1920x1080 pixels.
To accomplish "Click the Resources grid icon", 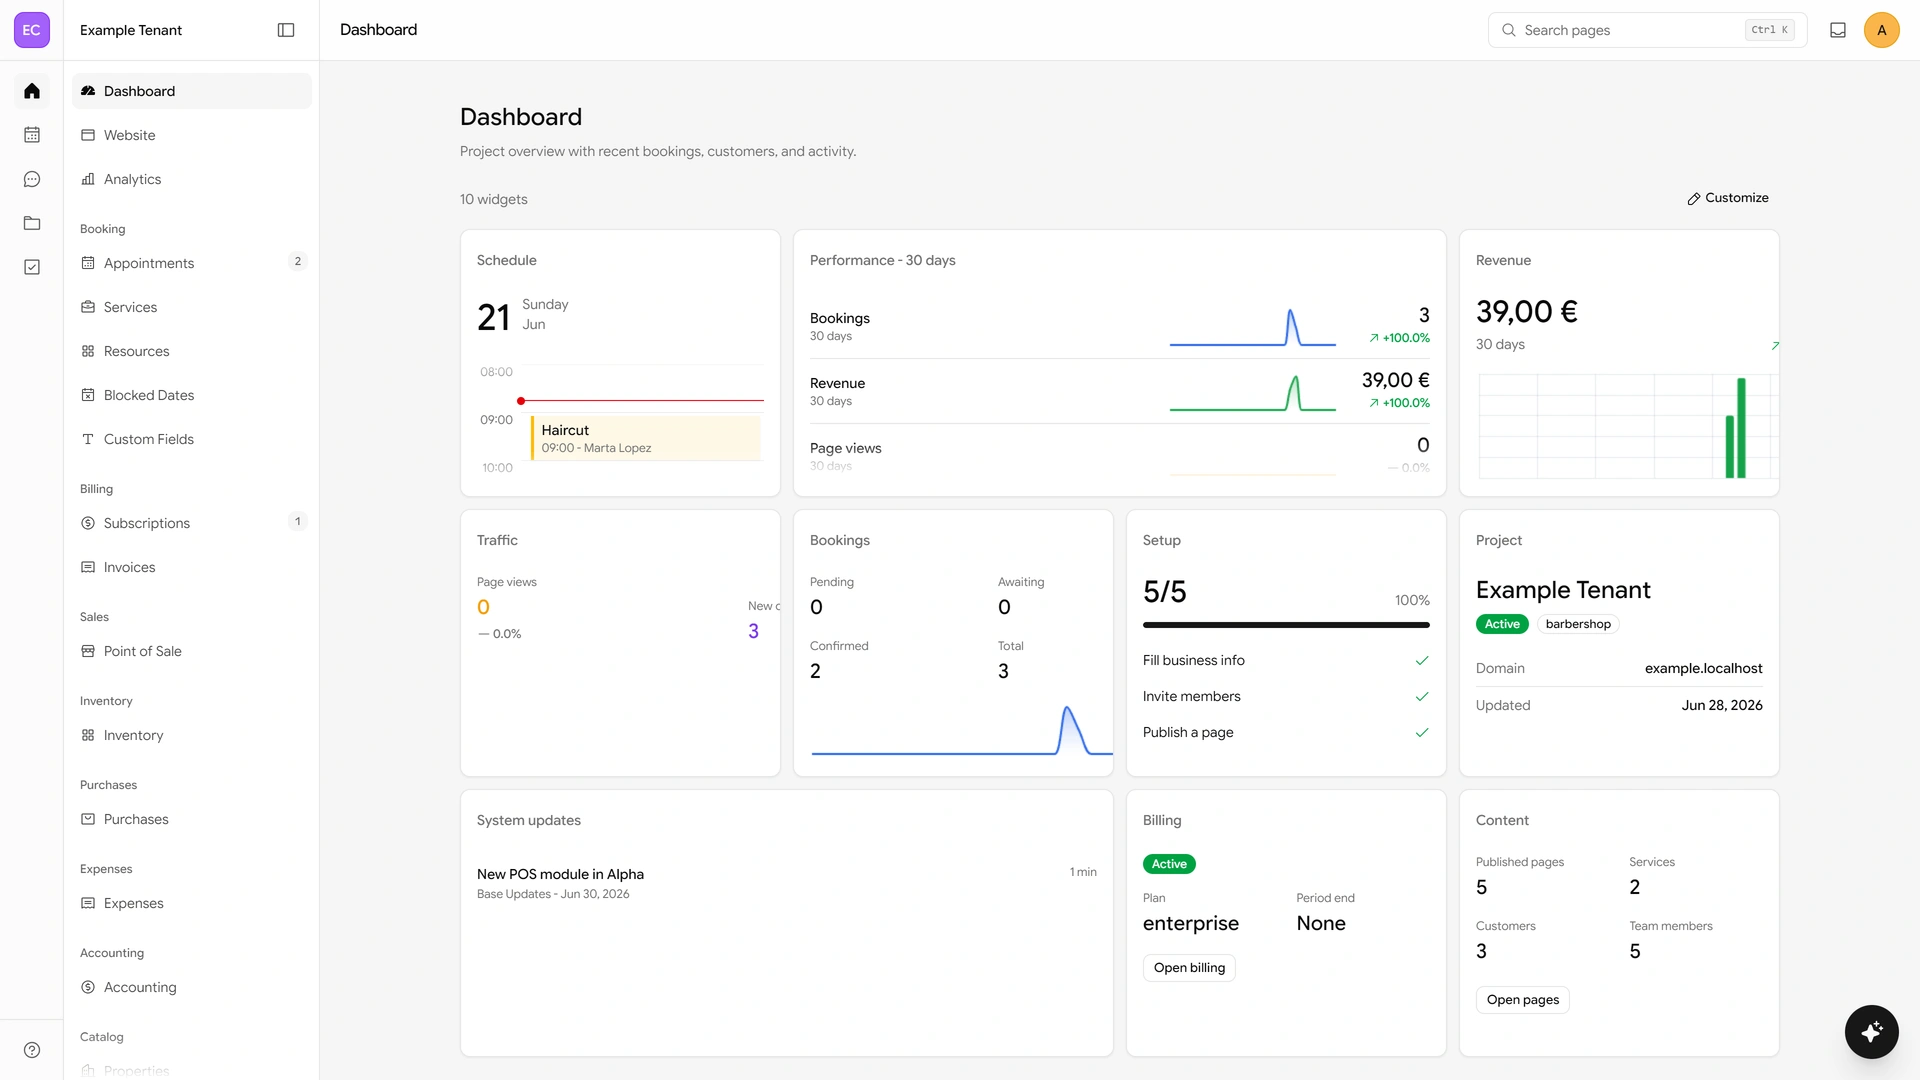I will pos(88,351).
